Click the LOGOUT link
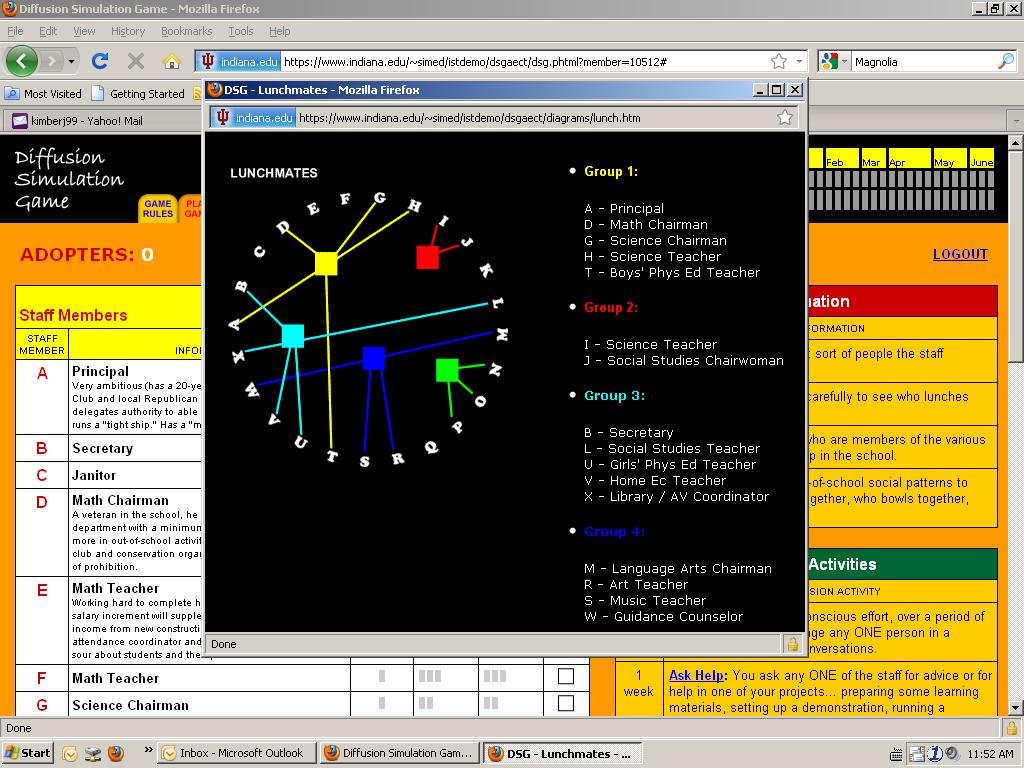The image size is (1024, 768). [959, 254]
